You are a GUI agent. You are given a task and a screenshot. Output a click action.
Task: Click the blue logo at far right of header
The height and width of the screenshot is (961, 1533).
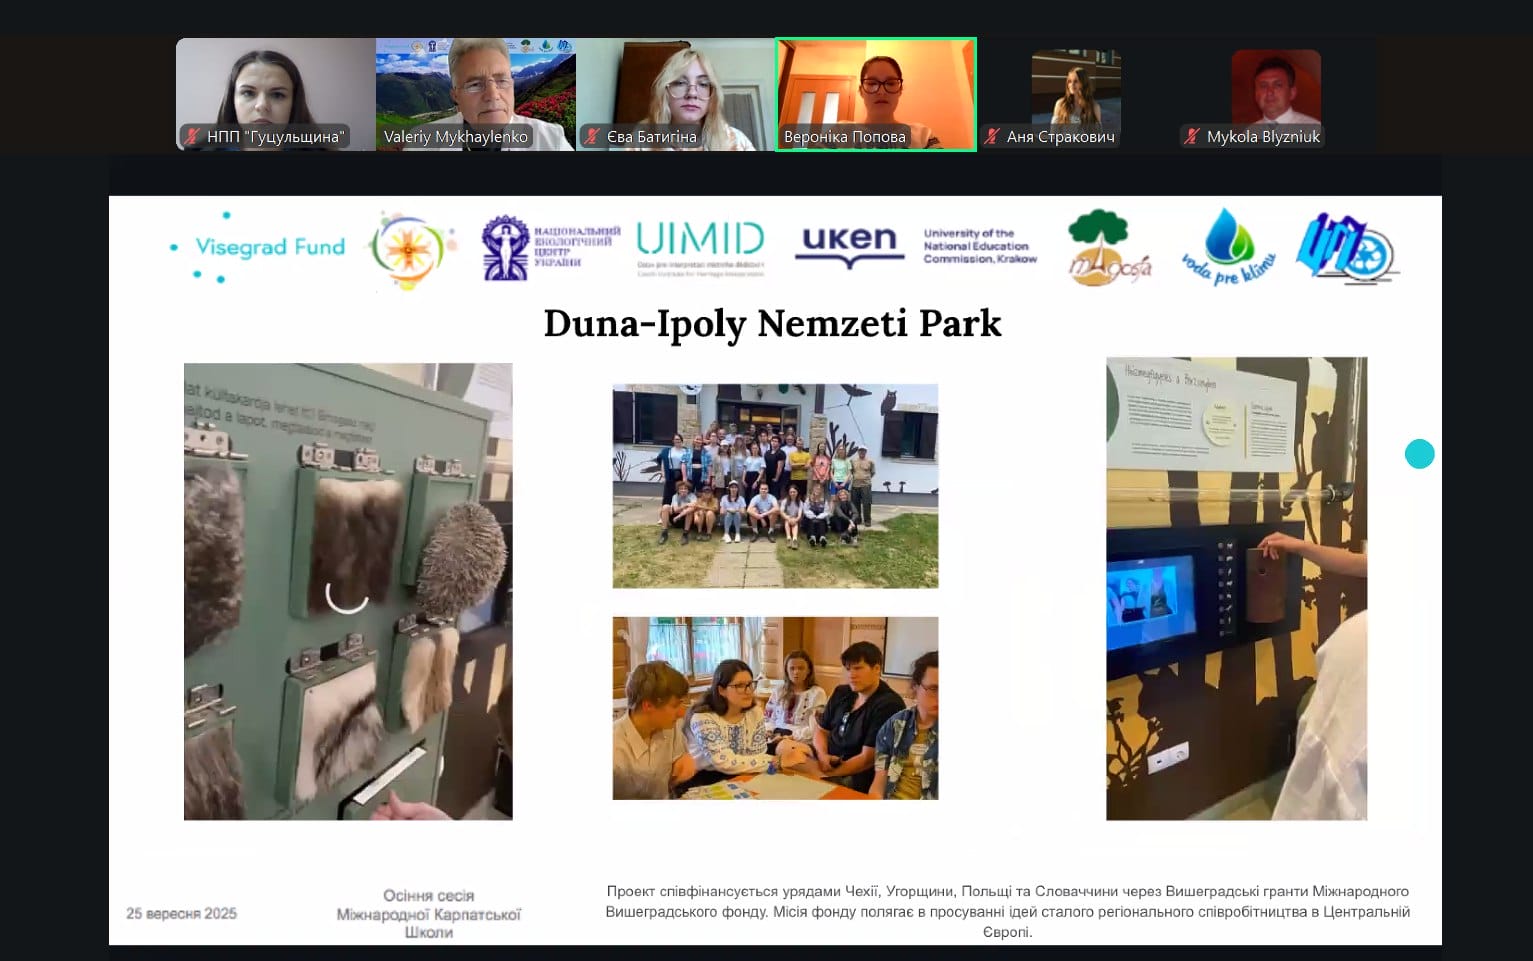(x=1345, y=247)
